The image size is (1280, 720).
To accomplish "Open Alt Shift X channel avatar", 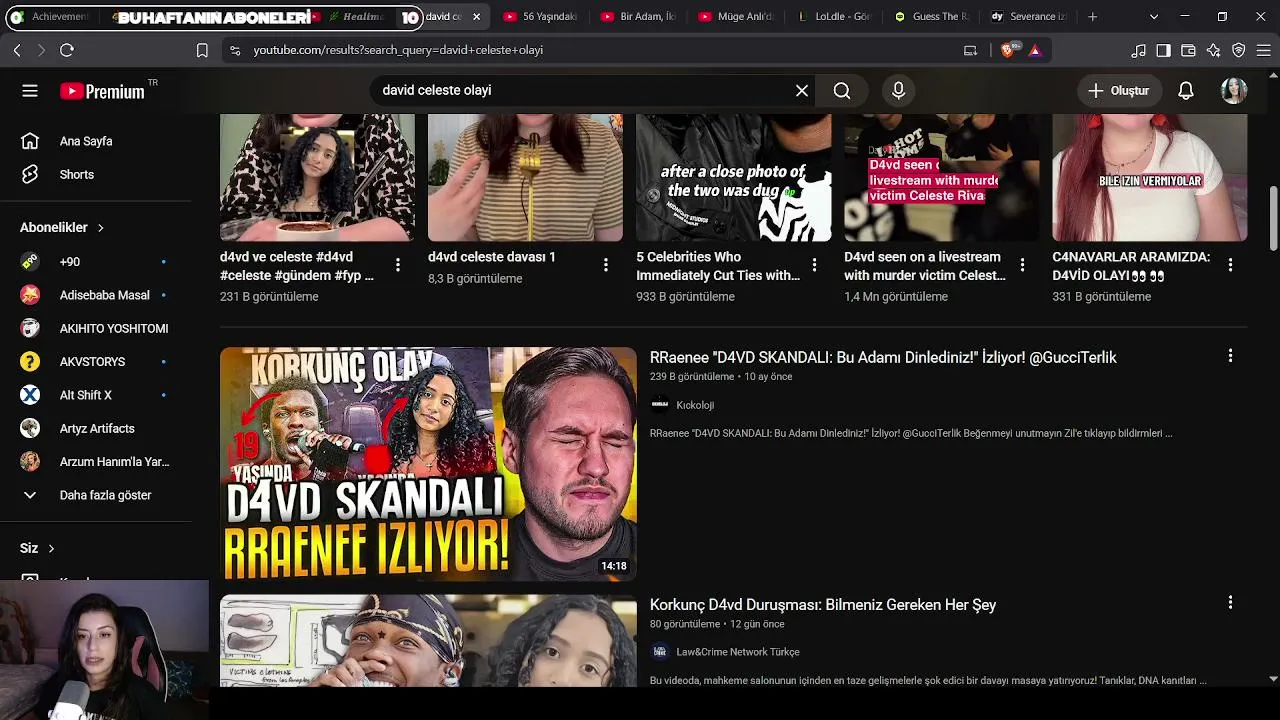I will tap(30, 395).
